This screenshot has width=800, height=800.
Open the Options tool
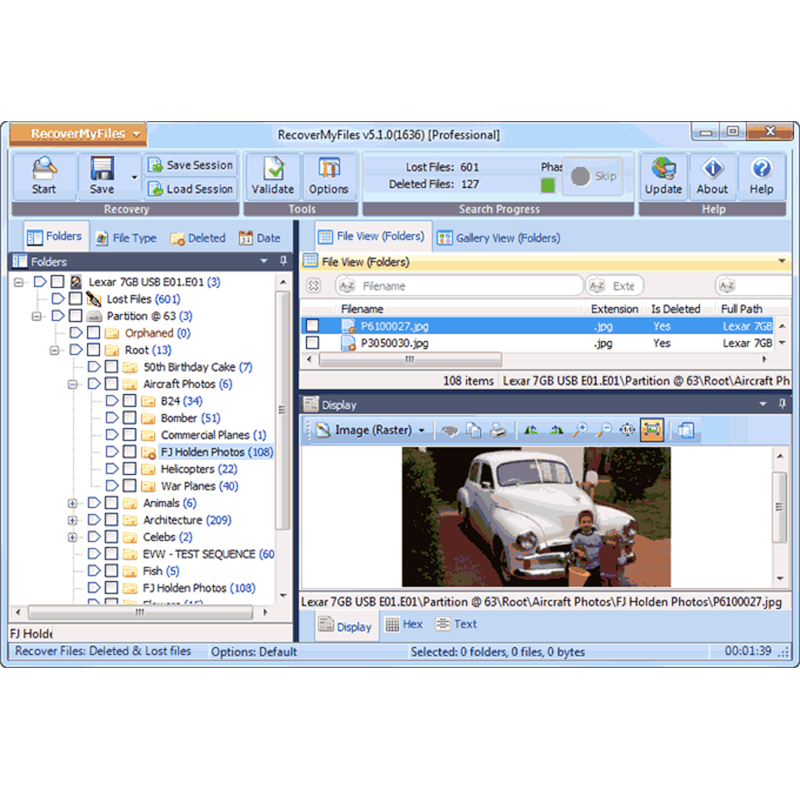point(329,176)
